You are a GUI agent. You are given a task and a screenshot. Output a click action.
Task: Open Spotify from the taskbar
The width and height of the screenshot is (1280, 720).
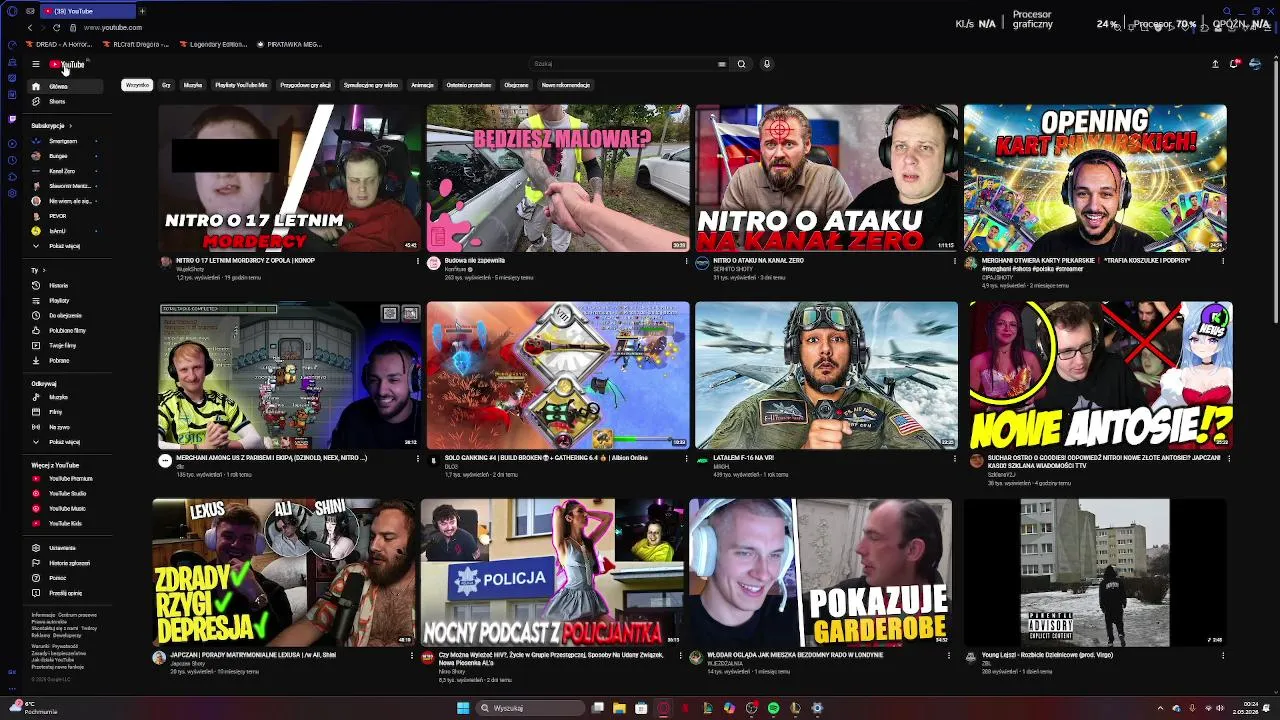pyautogui.click(x=773, y=708)
